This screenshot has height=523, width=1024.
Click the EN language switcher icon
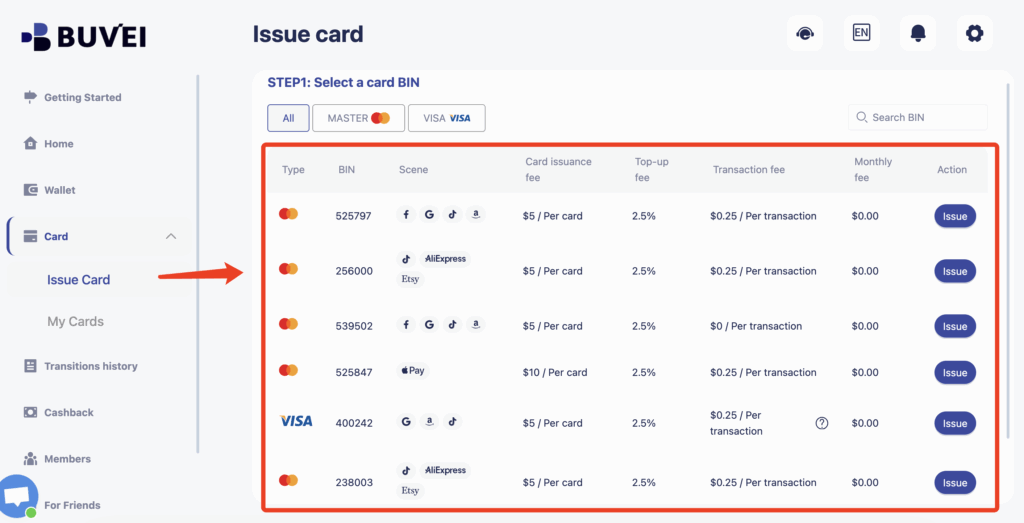861,33
